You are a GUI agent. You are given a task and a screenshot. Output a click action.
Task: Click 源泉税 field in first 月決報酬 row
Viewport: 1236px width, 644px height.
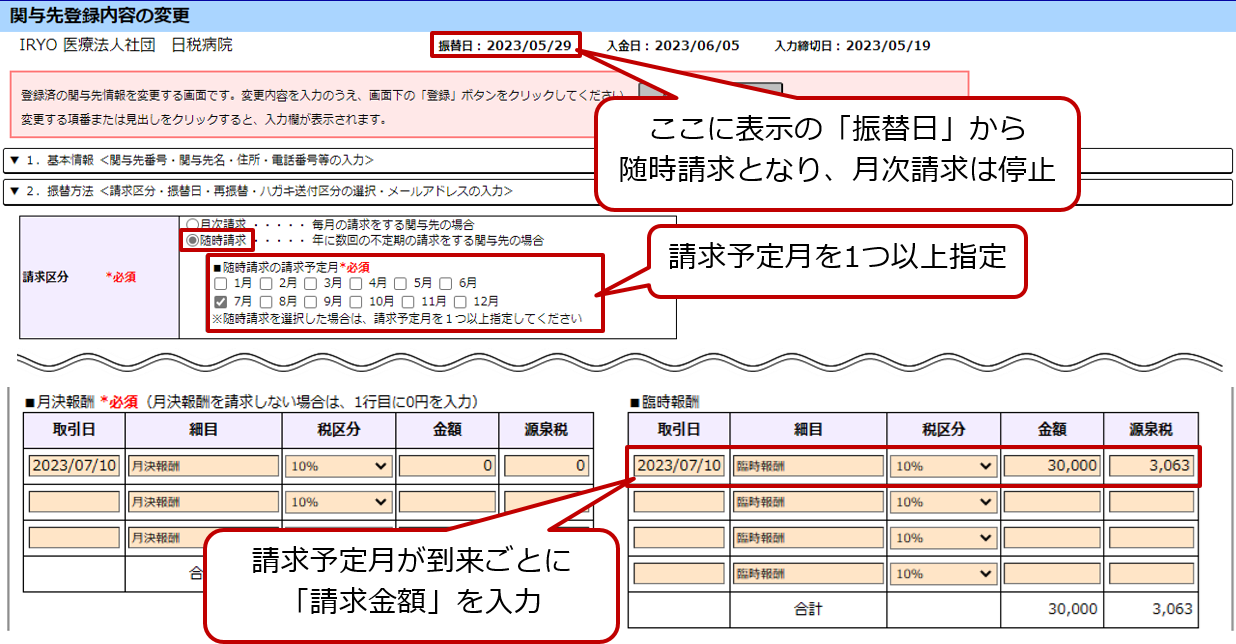click(544, 466)
